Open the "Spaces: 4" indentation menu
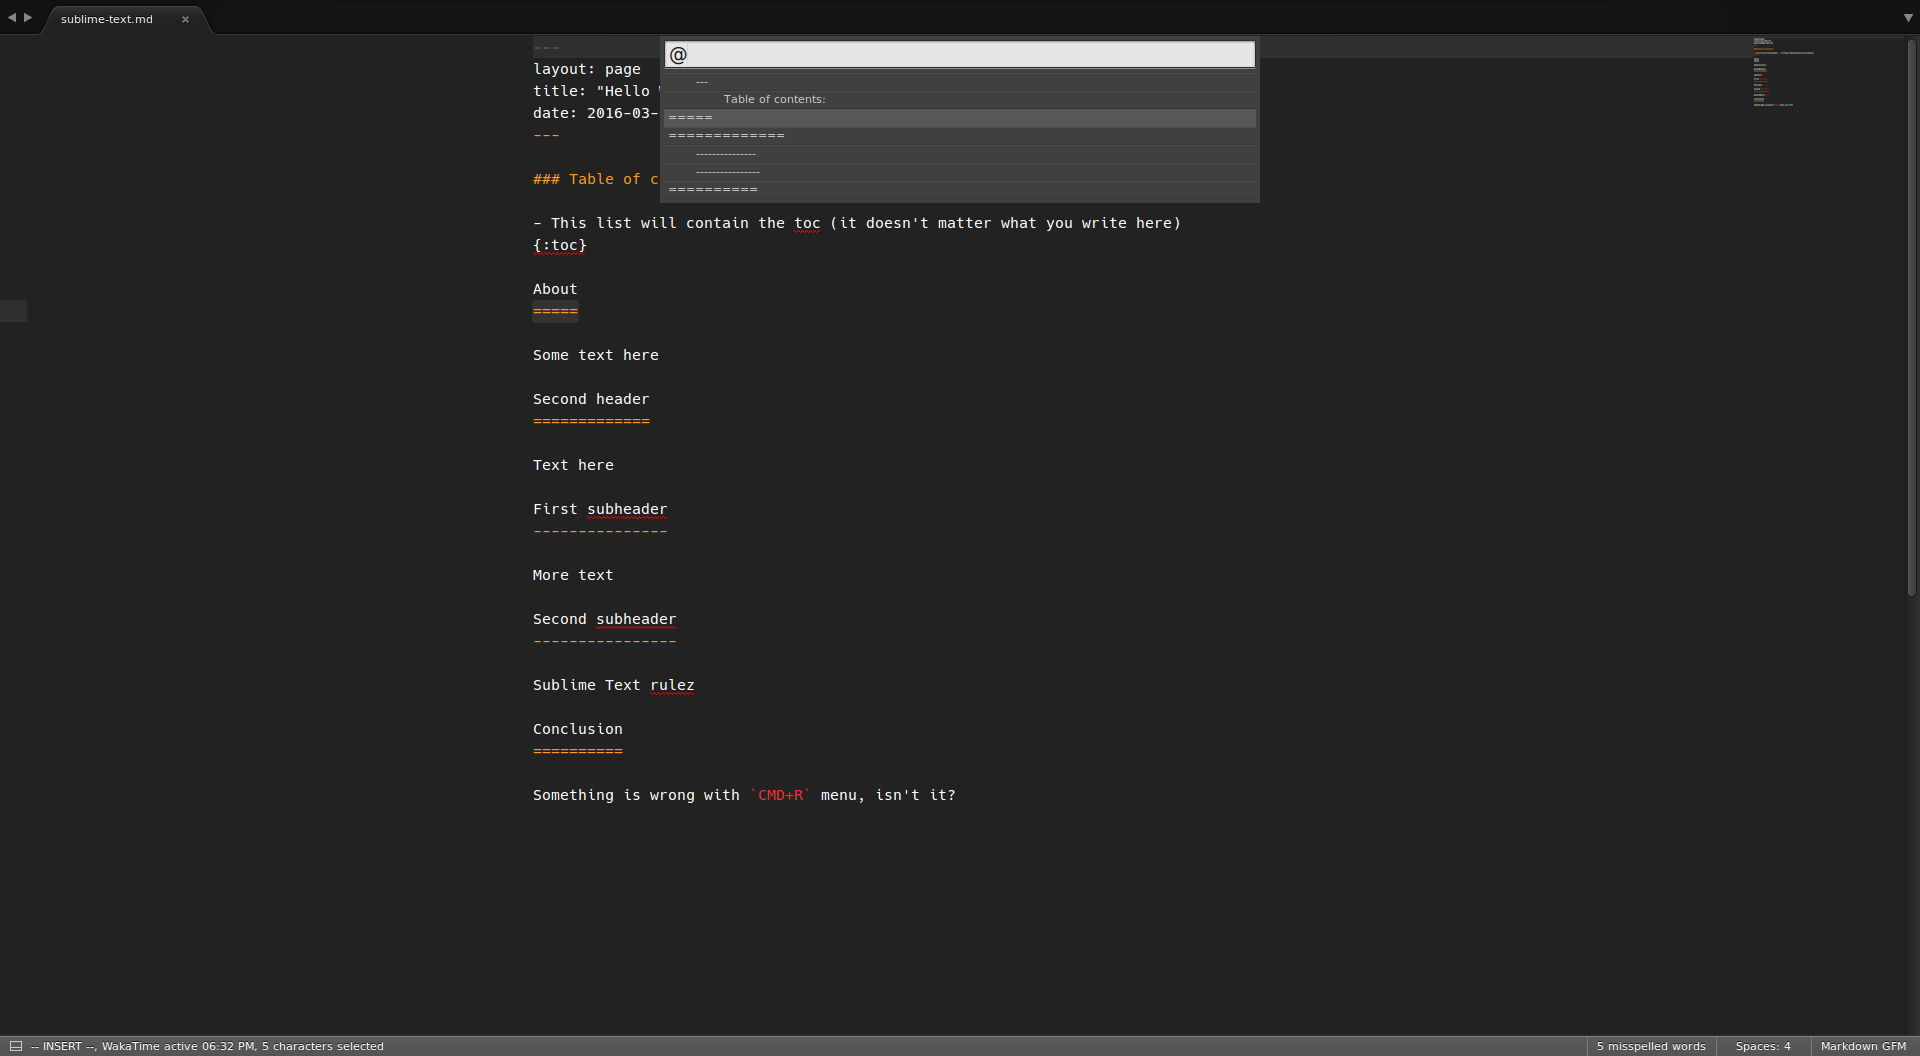Screen dimensions: 1920x1056 pyautogui.click(x=1762, y=1046)
